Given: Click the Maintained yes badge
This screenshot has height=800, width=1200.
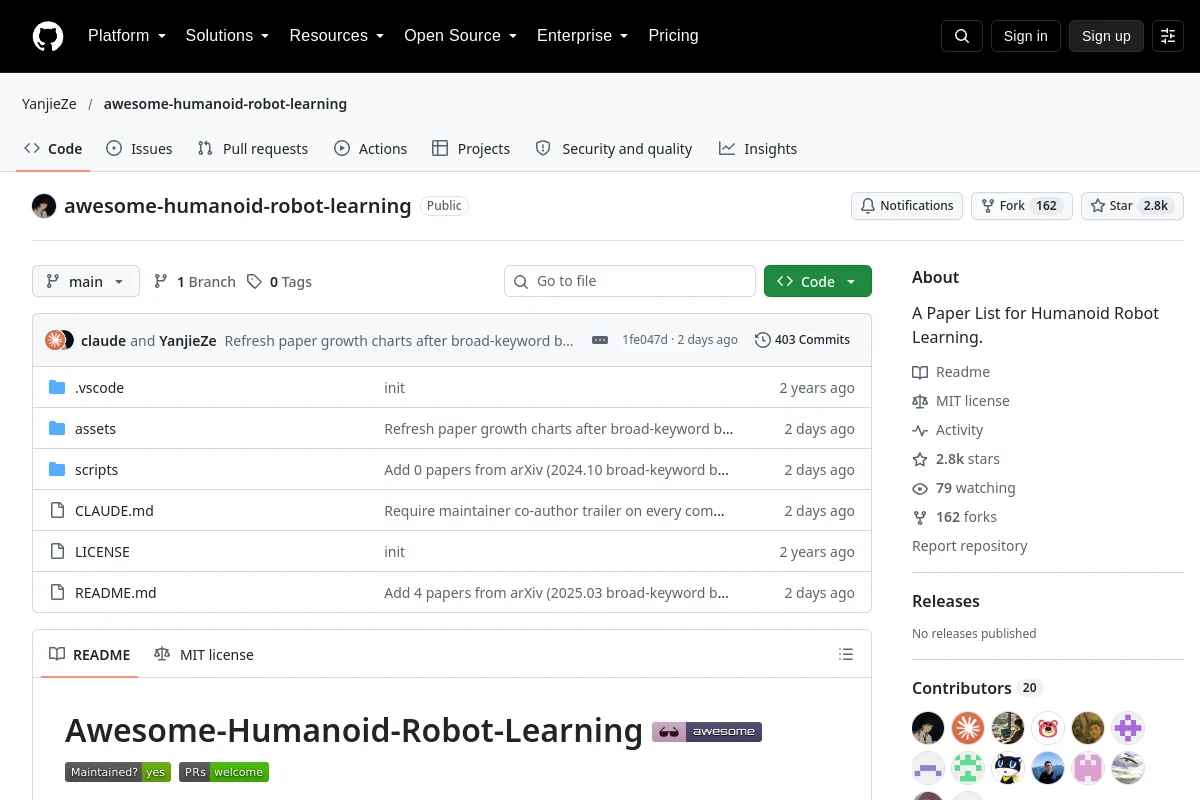Looking at the screenshot, I should (x=118, y=772).
